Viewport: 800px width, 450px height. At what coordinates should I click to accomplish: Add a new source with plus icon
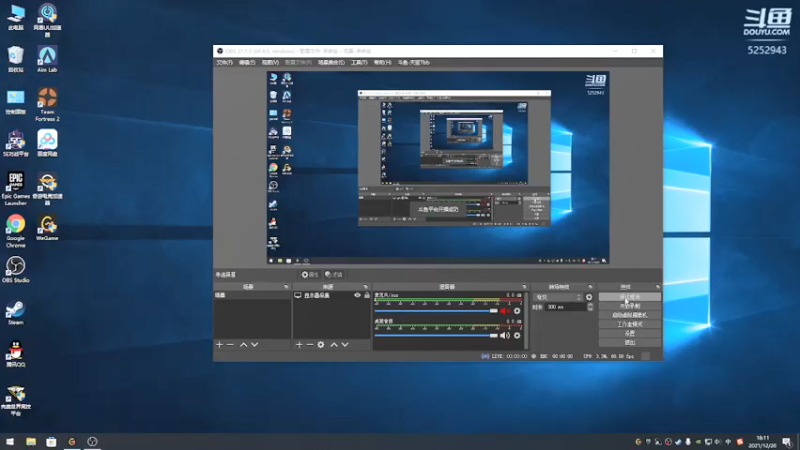click(299, 345)
